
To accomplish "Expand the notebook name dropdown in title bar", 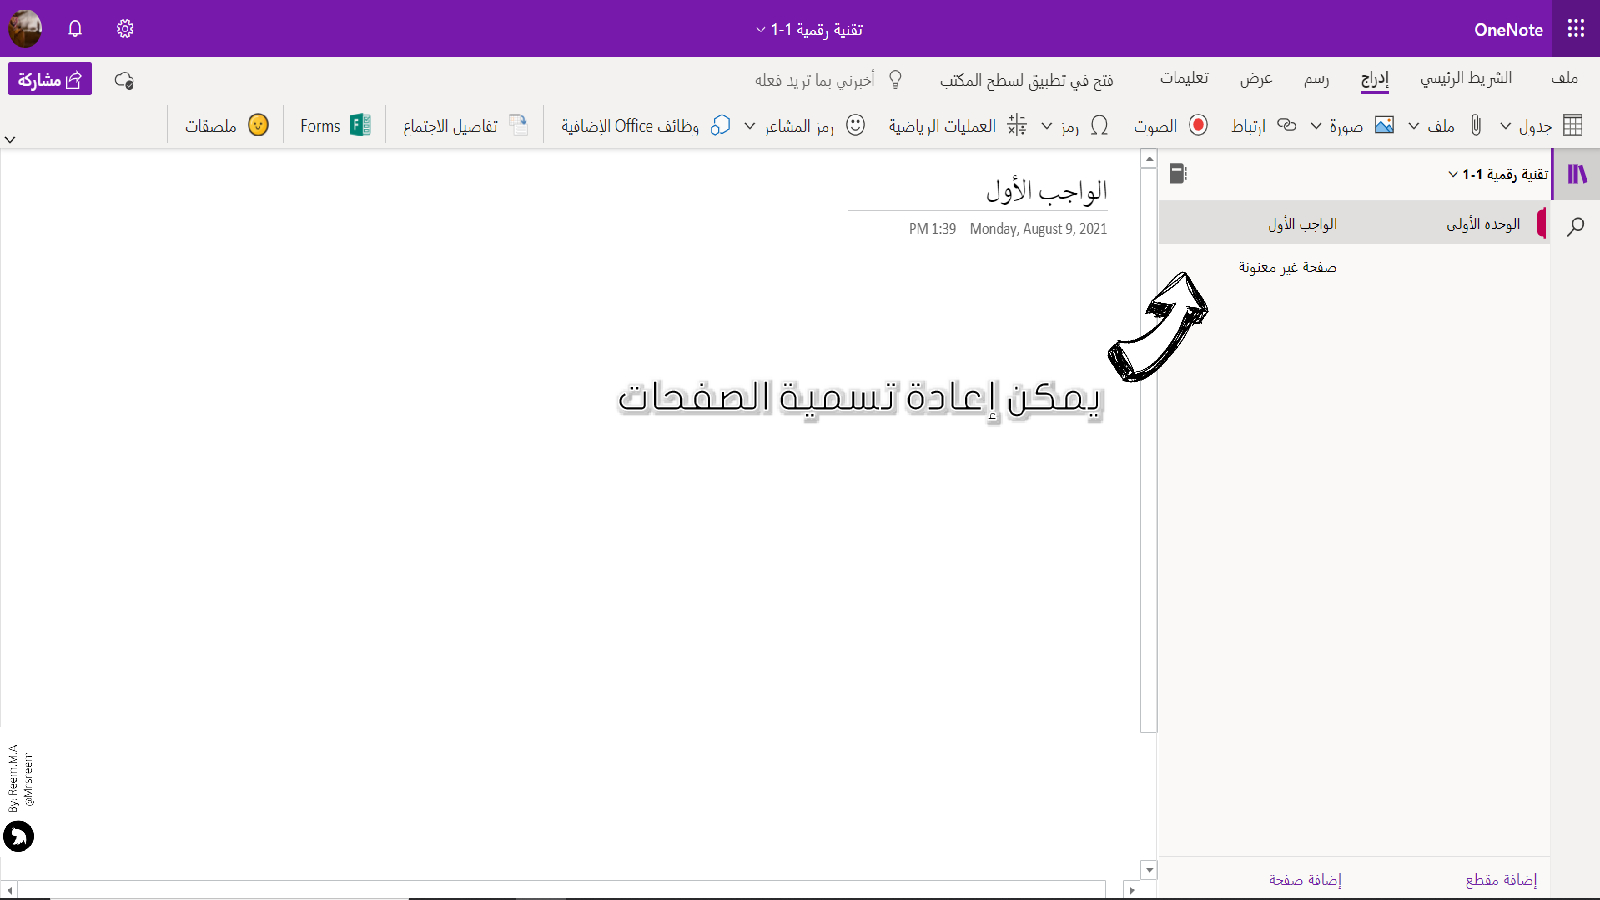I will pos(761,30).
